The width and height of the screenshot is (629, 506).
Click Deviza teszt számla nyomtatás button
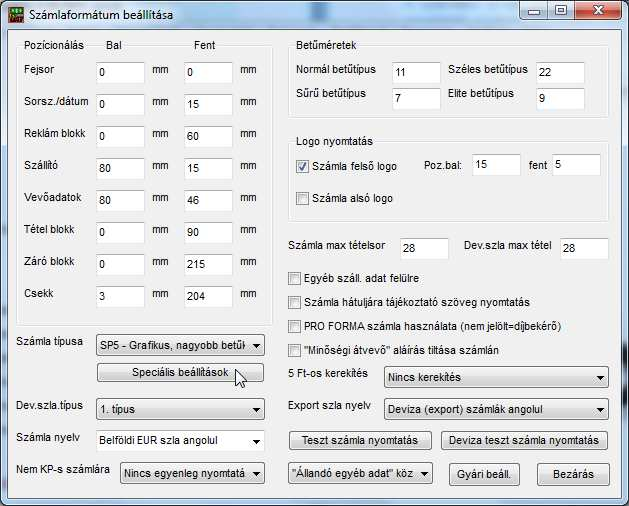tap(524, 441)
